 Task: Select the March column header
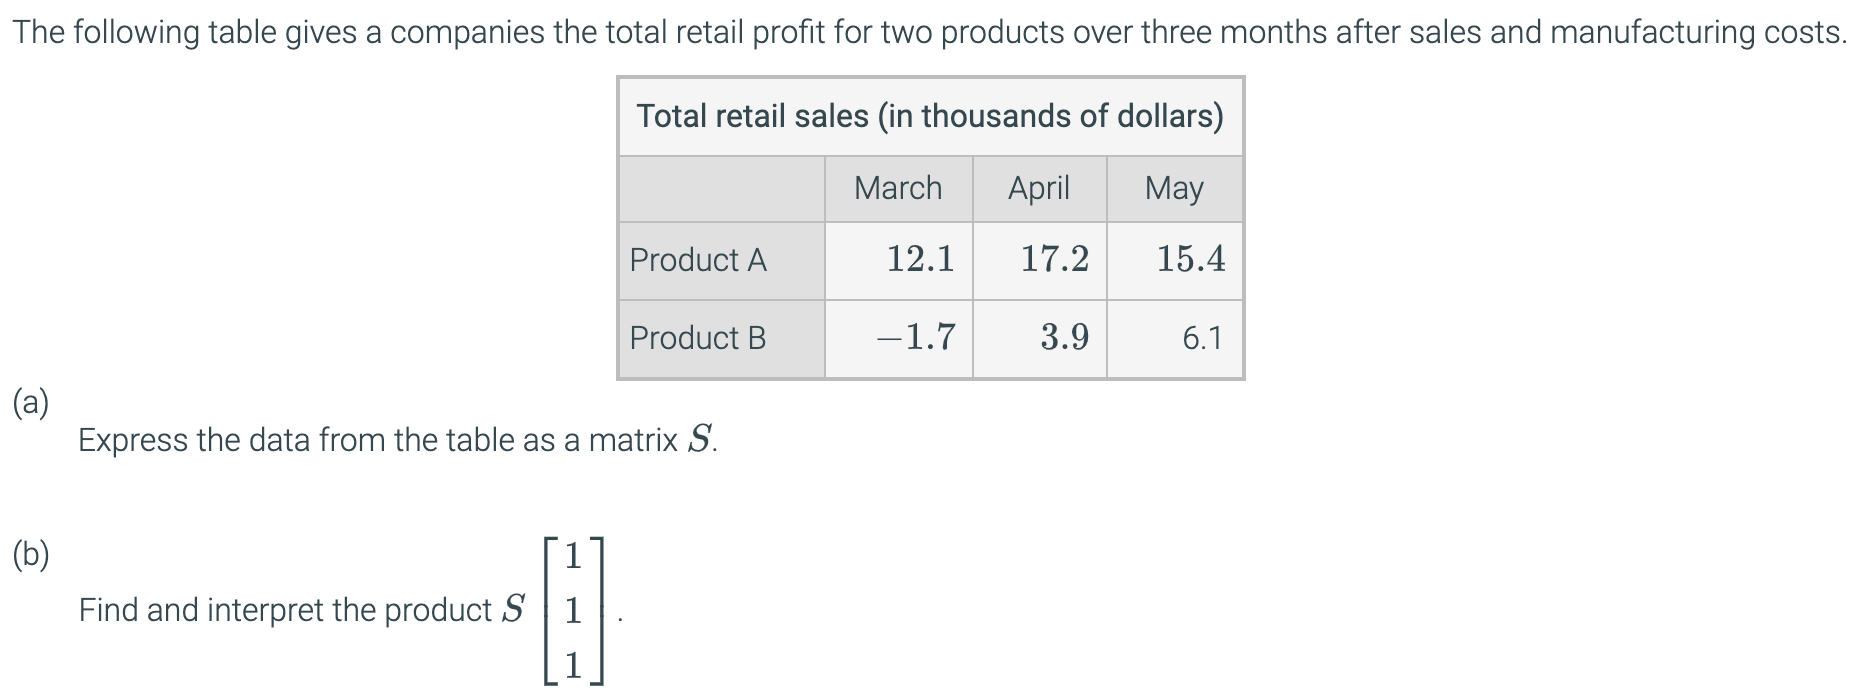click(898, 188)
